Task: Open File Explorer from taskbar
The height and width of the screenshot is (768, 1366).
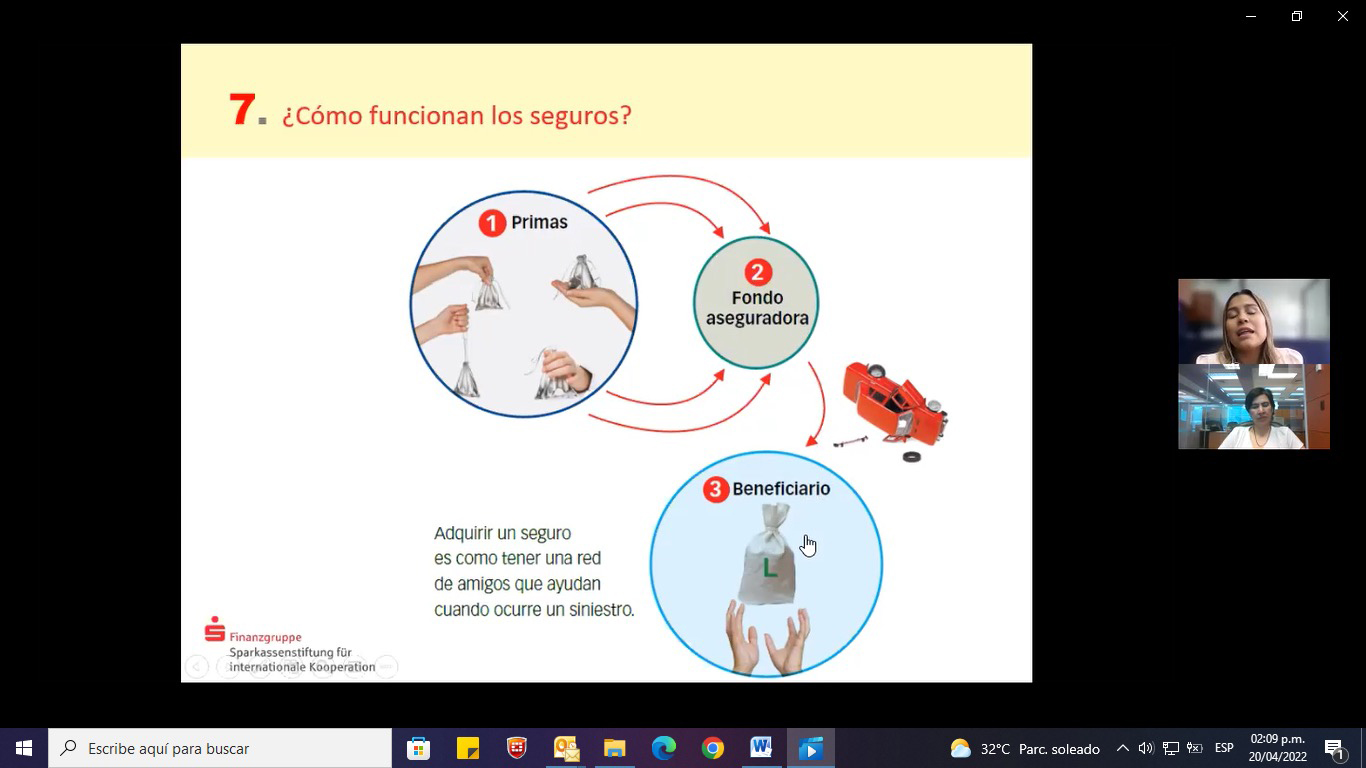Action: click(x=614, y=748)
